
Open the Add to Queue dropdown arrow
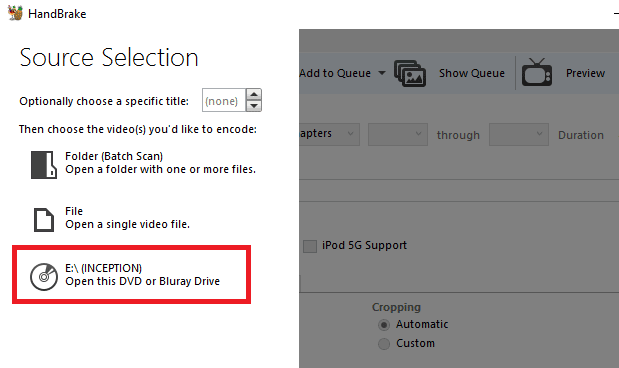tap(382, 73)
